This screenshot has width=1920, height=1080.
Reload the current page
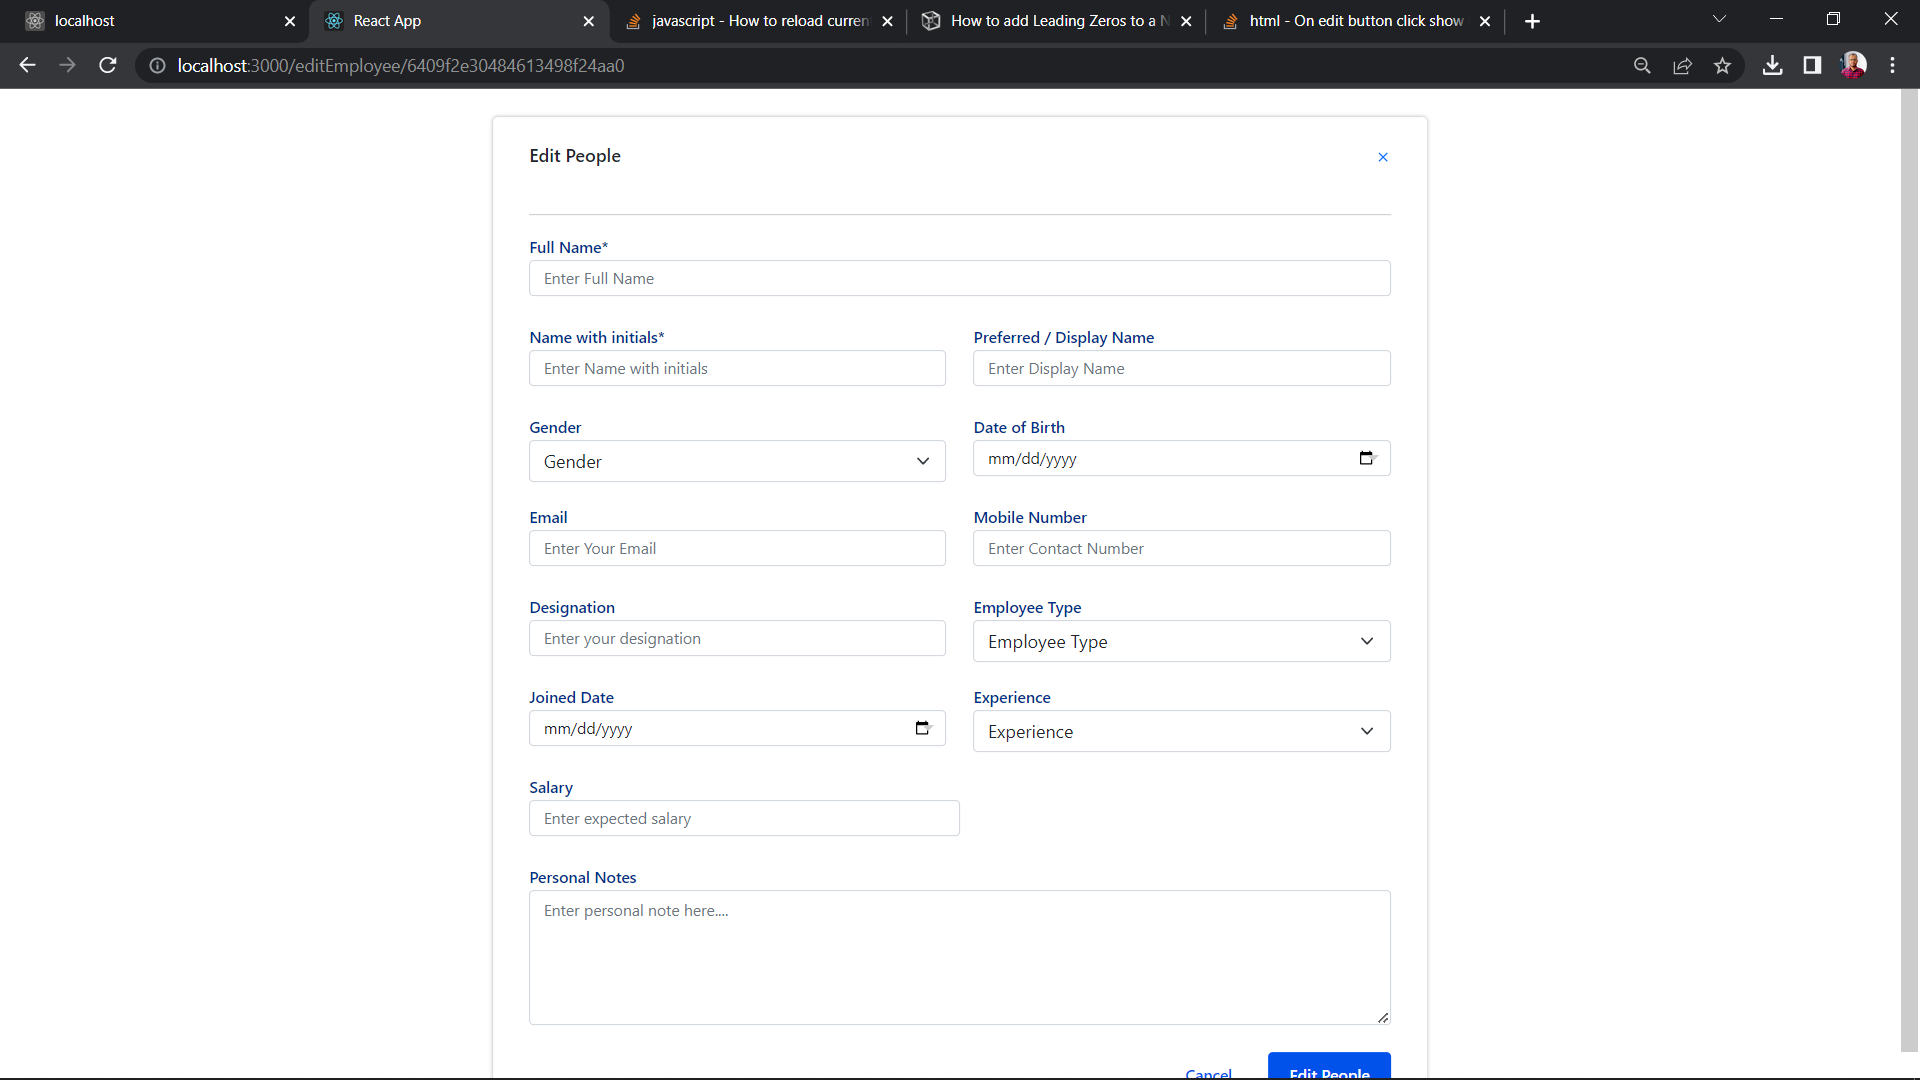(108, 65)
